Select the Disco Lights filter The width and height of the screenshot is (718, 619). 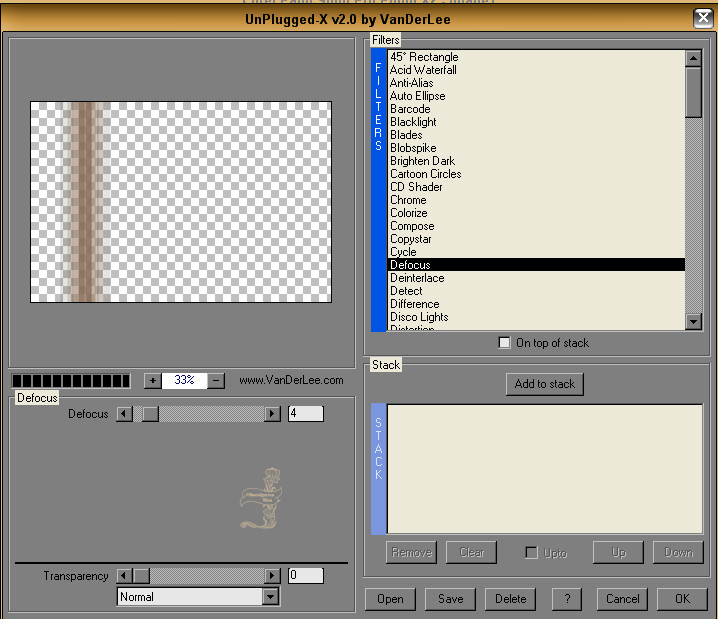point(536,317)
